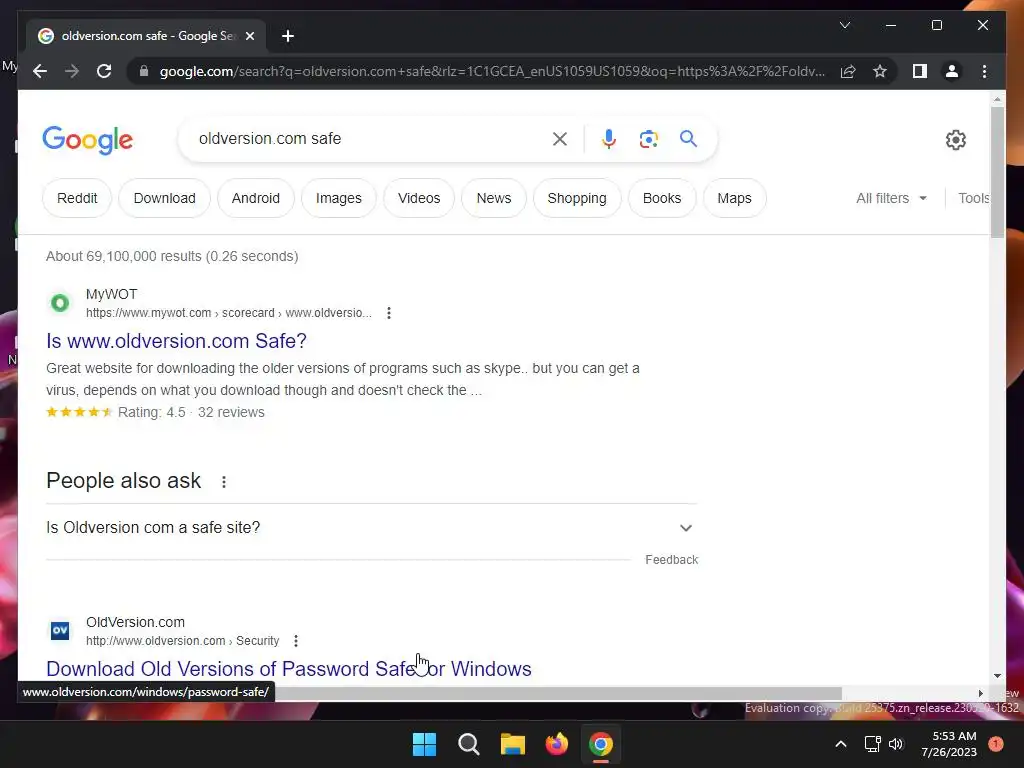The image size is (1024, 768).
Task: Open Download Old Versions of Password Safe link
Action: (x=289, y=669)
